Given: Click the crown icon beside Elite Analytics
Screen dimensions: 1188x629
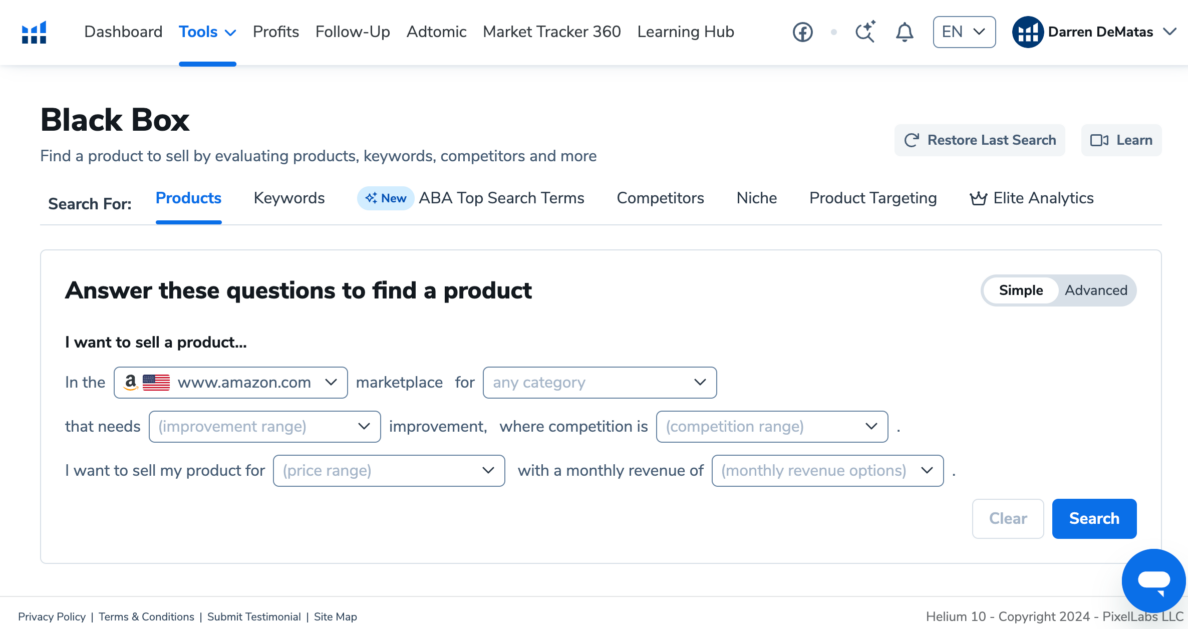Looking at the screenshot, I should click(x=978, y=199).
